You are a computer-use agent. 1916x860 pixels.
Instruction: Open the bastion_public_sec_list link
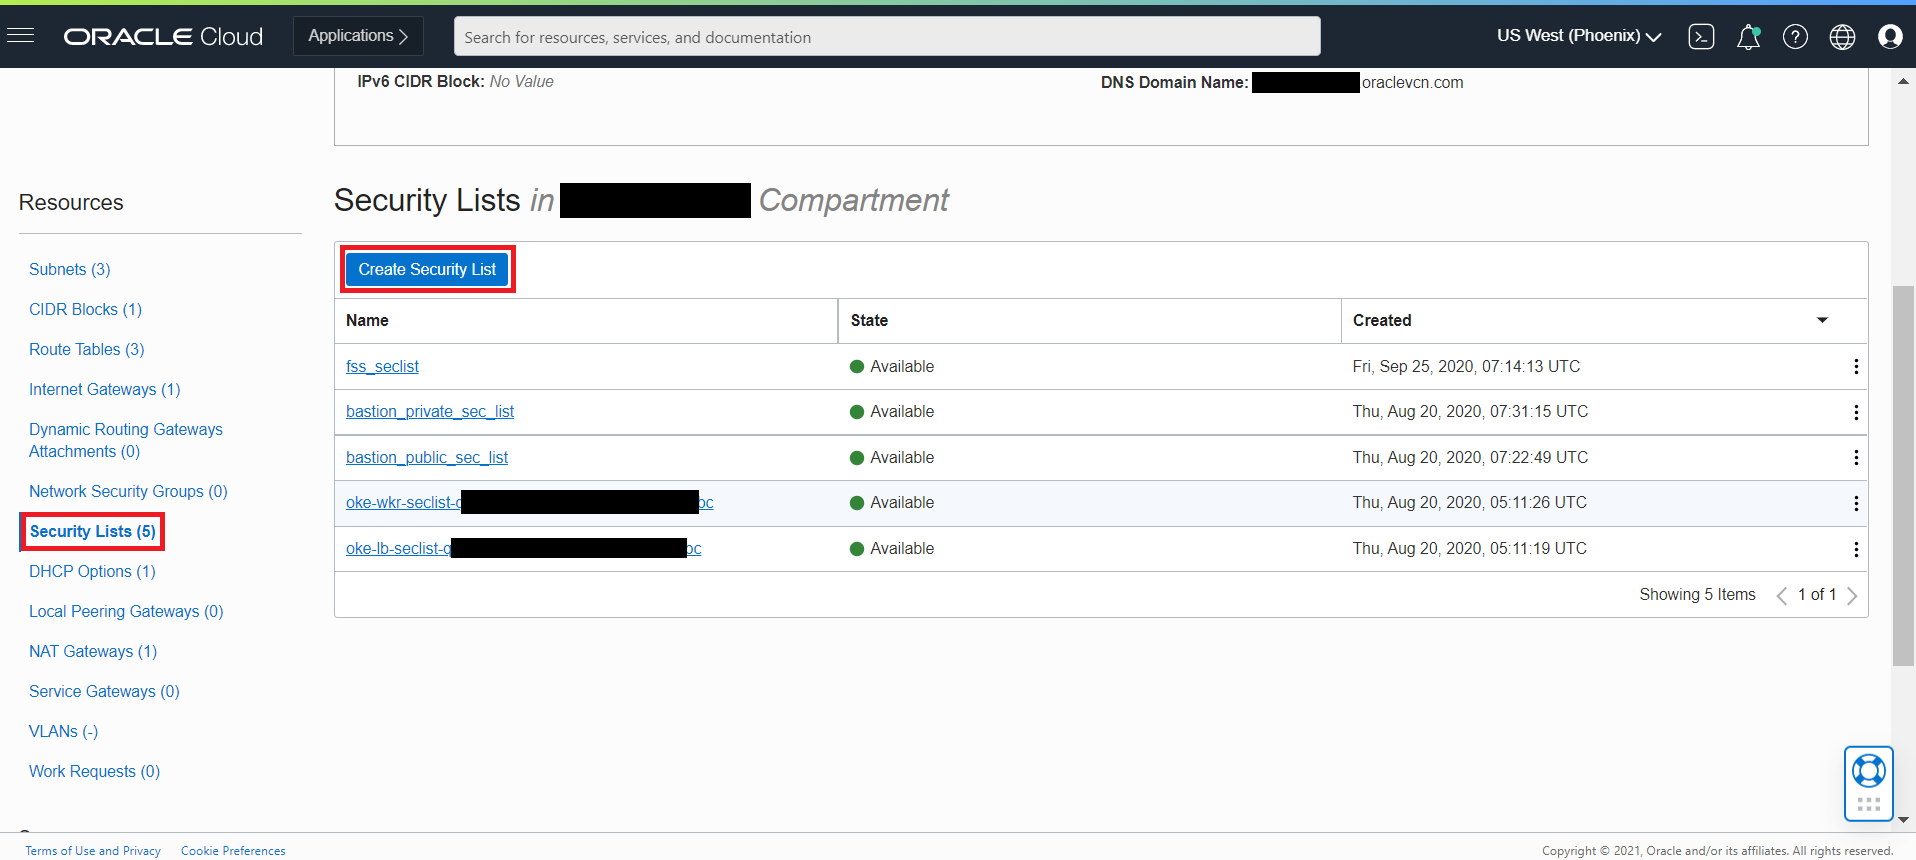[427, 458]
